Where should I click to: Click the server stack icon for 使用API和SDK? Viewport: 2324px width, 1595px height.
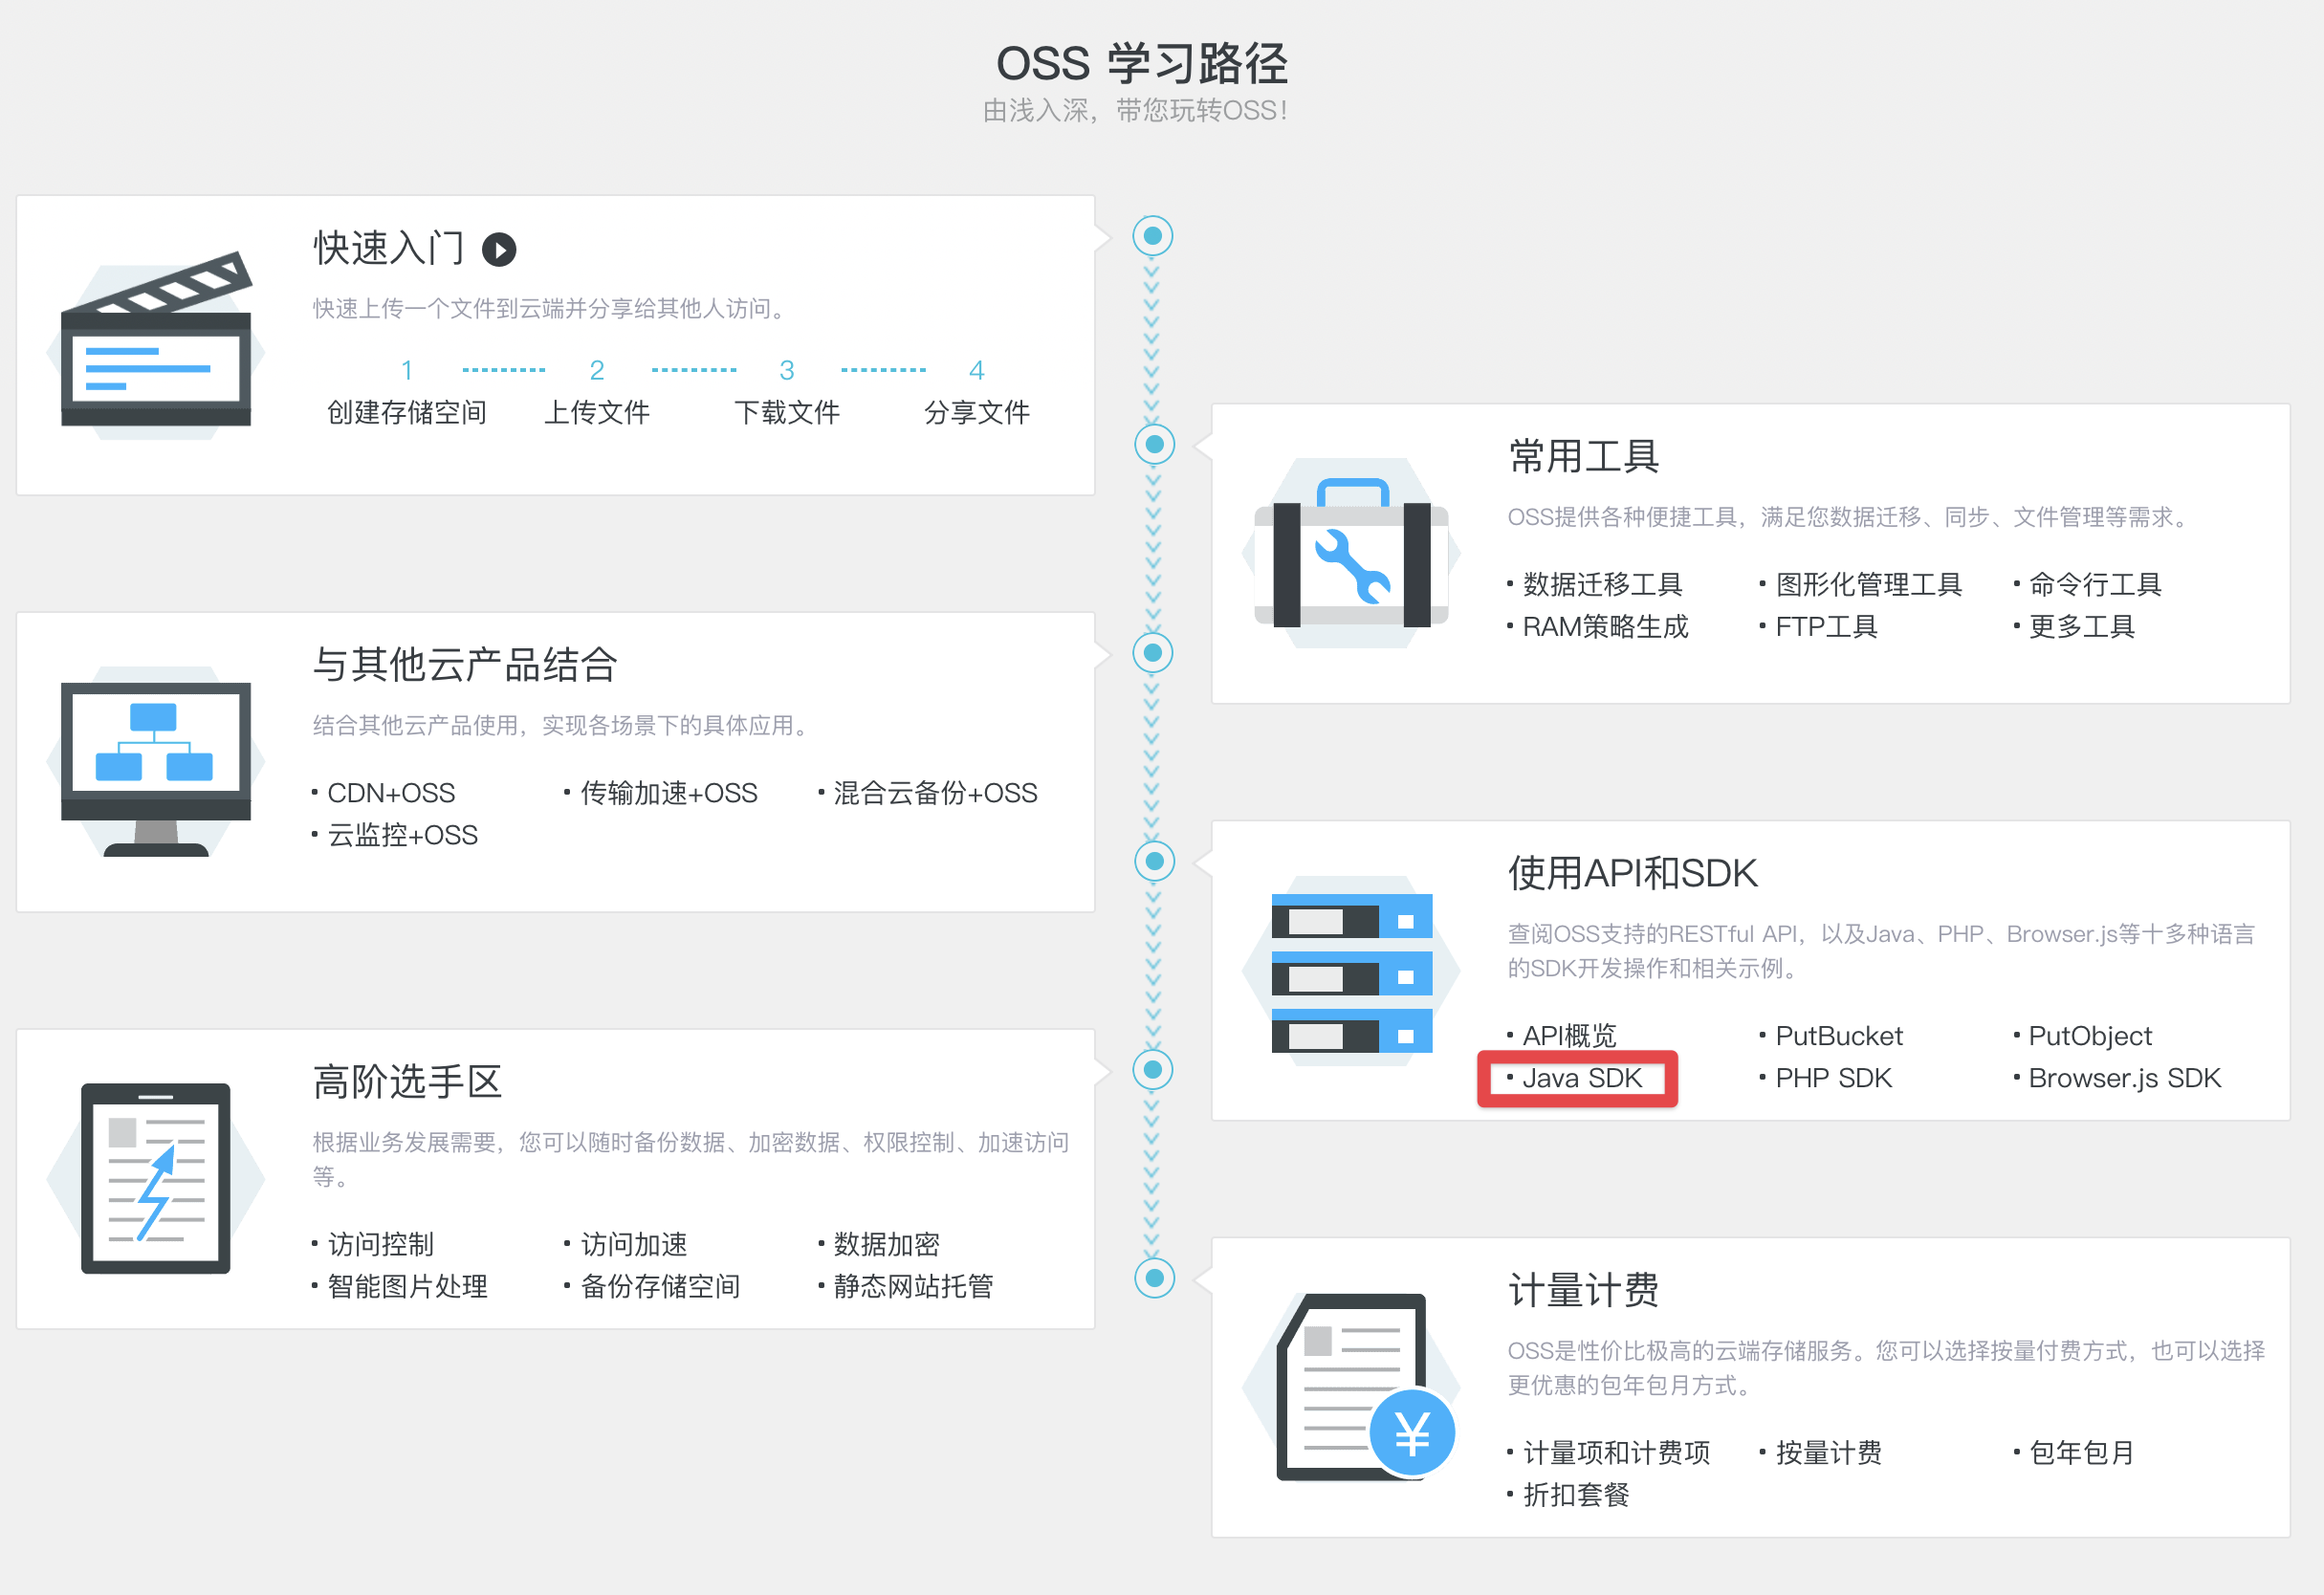point(1351,972)
